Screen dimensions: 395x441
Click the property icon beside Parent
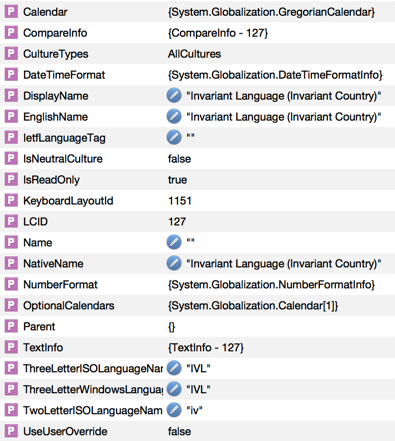pyautogui.click(x=11, y=327)
